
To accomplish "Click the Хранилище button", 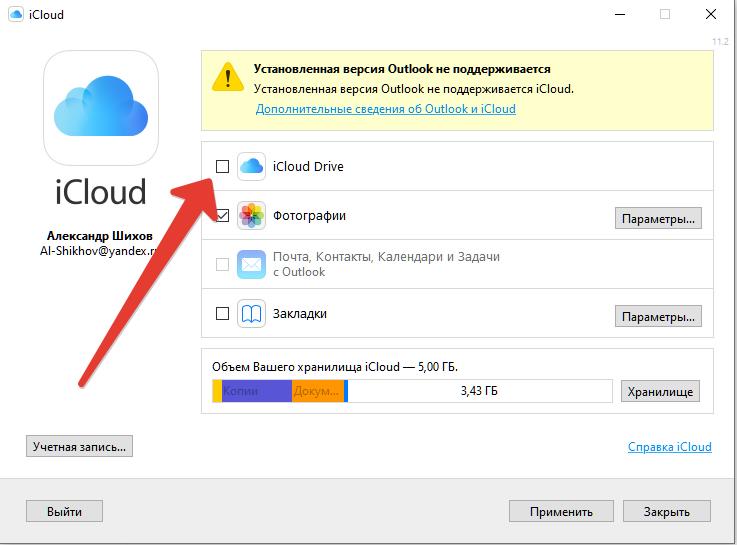I will point(660,391).
